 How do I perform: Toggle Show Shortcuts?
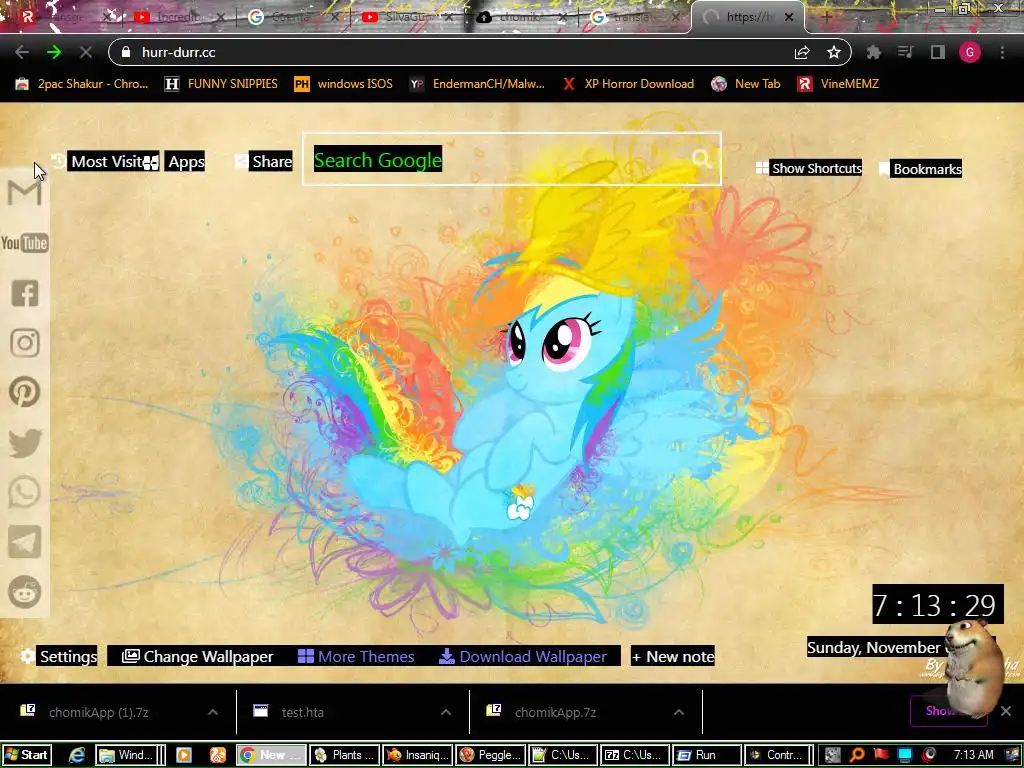[809, 168]
